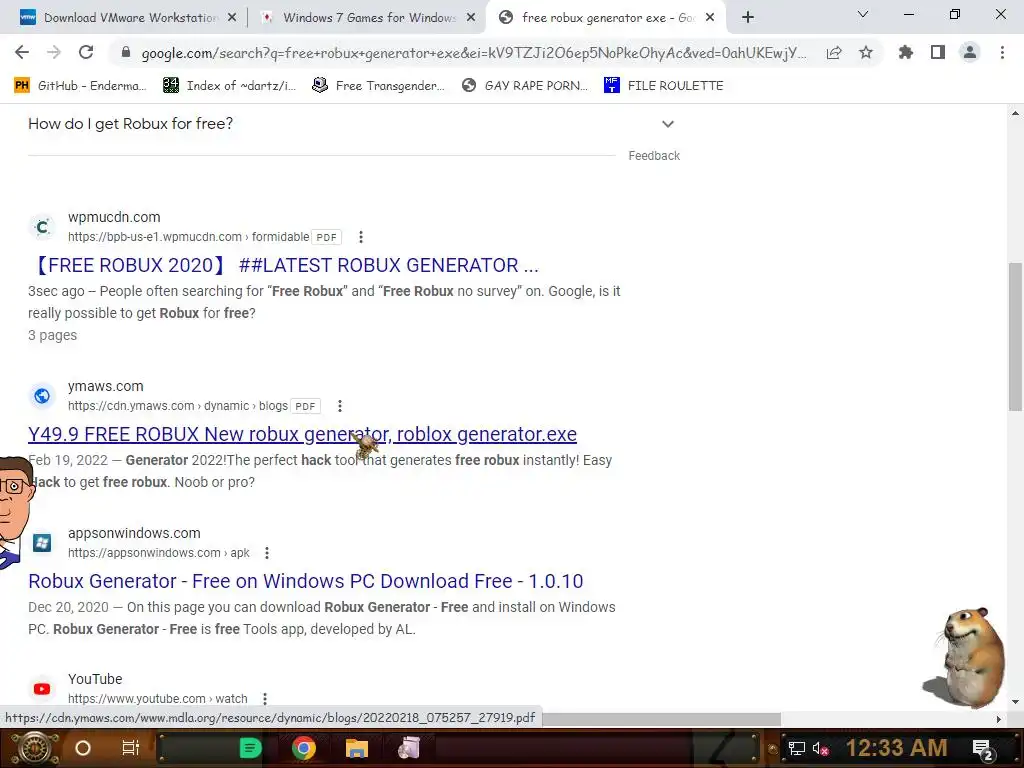Click the forward navigation arrow
The width and height of the screenshot is (1024, 768).
point(54,52)
